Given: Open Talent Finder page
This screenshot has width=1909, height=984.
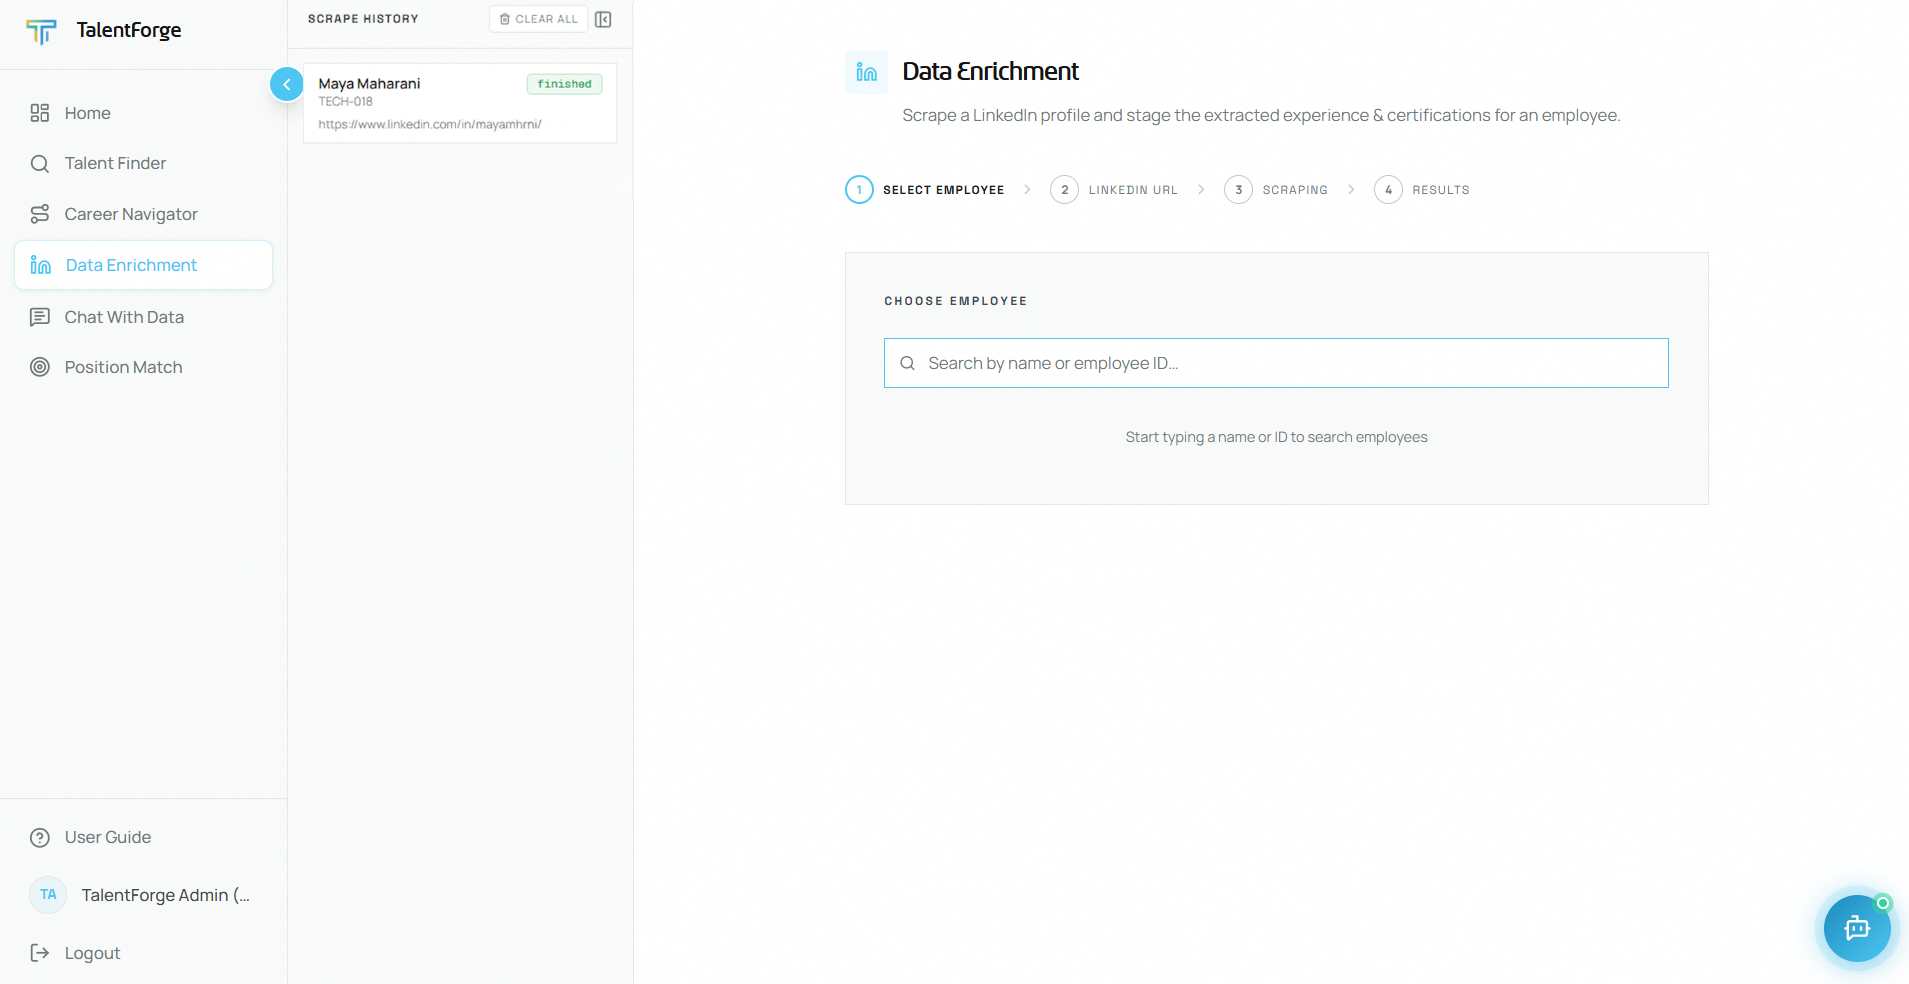Looking at the screenshot, I should (x=115, y=163).
